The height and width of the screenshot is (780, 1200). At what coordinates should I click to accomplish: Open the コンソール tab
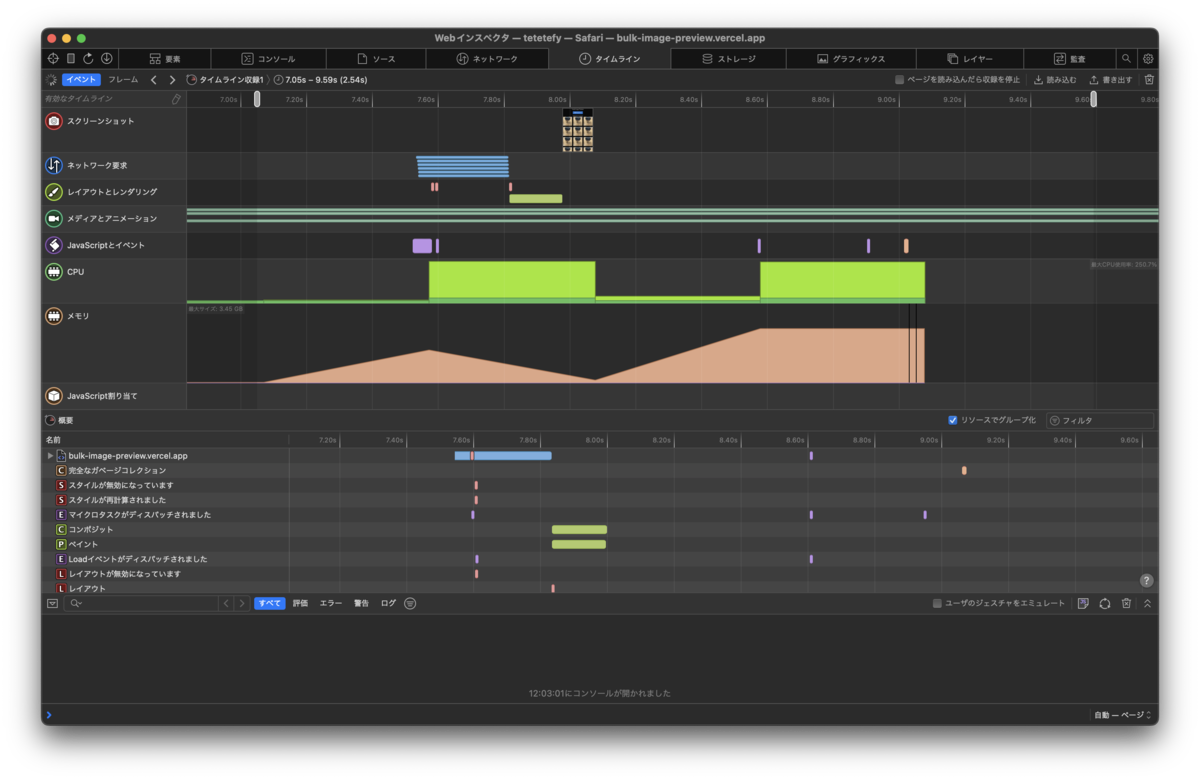pos(268,59)
